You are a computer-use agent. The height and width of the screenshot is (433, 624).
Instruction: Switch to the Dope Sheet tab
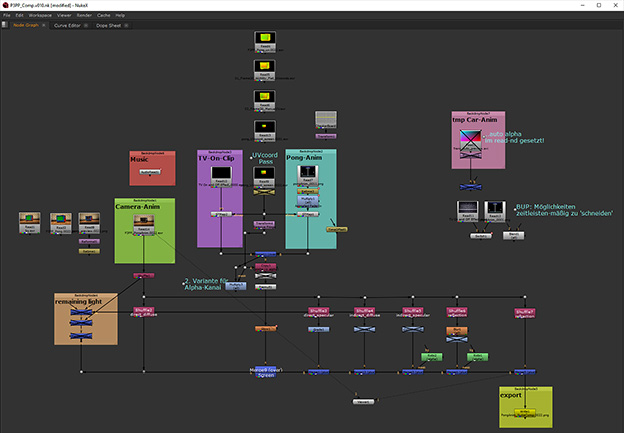(x=109, y=25)
